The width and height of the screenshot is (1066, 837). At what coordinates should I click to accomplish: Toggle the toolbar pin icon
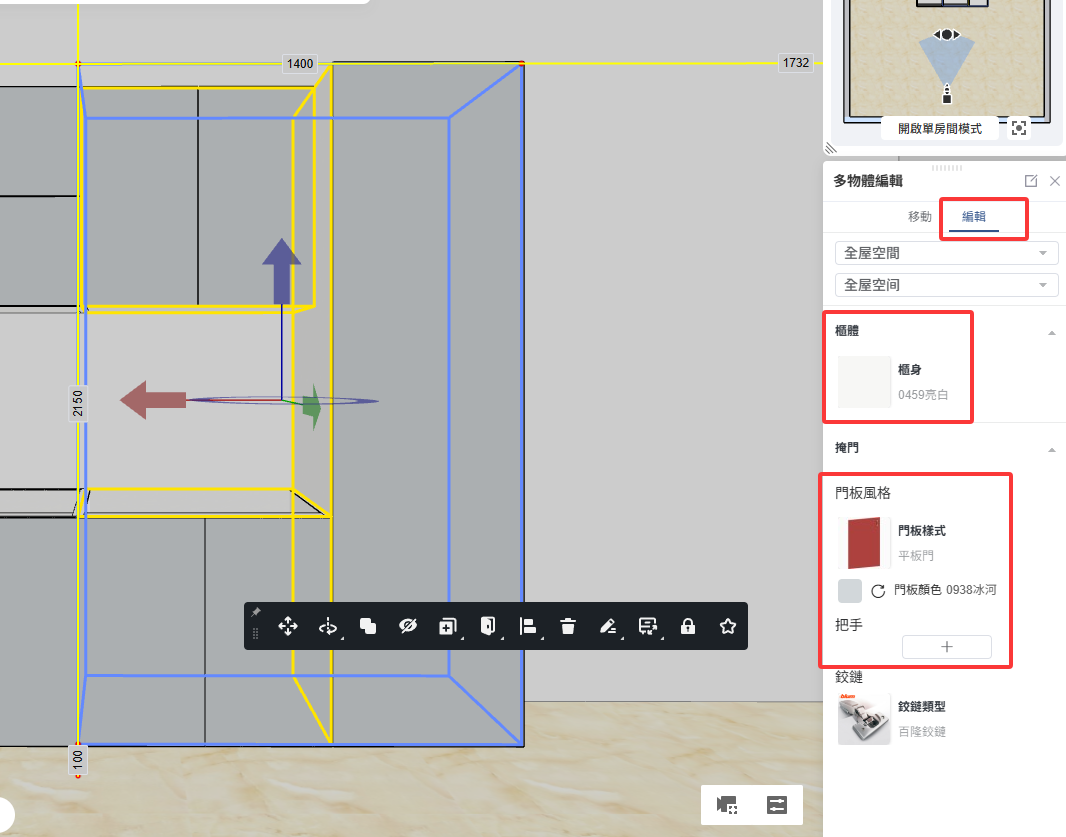click(256, 611)
